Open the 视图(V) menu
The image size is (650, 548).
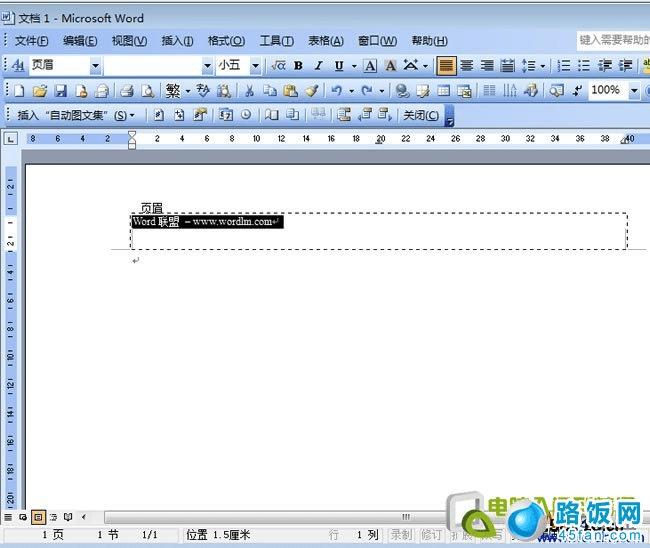point(129,41)
